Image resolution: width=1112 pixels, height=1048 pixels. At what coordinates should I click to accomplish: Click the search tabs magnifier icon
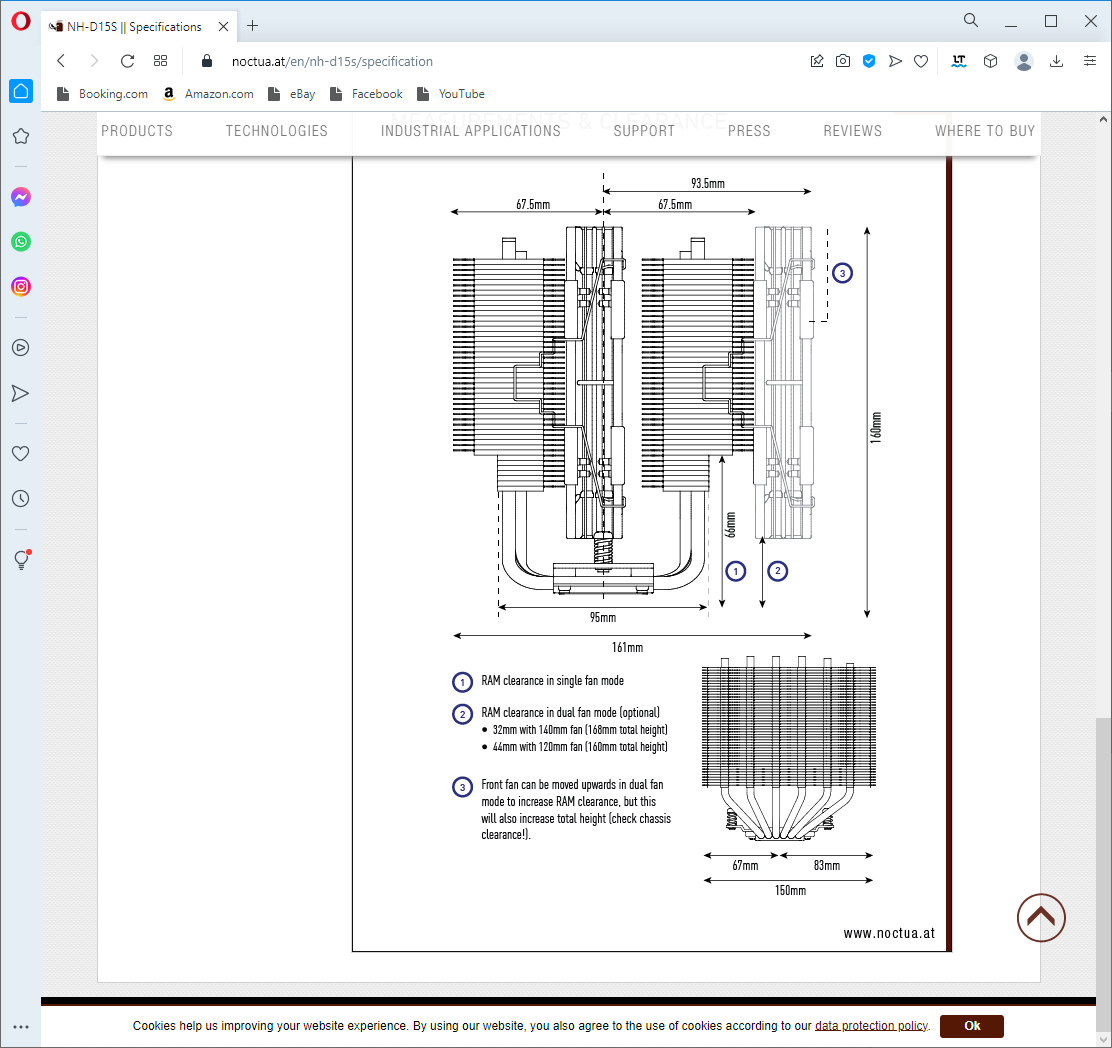[x=970, y=21]
